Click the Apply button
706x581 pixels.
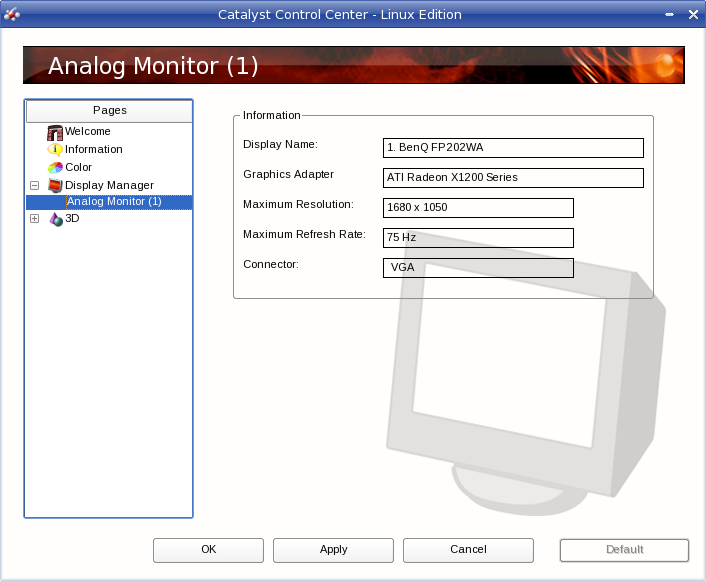coord(333,550)
